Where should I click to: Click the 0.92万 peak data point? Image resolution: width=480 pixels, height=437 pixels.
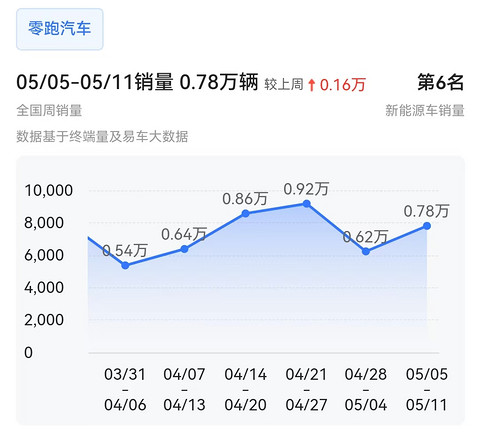click(307, 204)
